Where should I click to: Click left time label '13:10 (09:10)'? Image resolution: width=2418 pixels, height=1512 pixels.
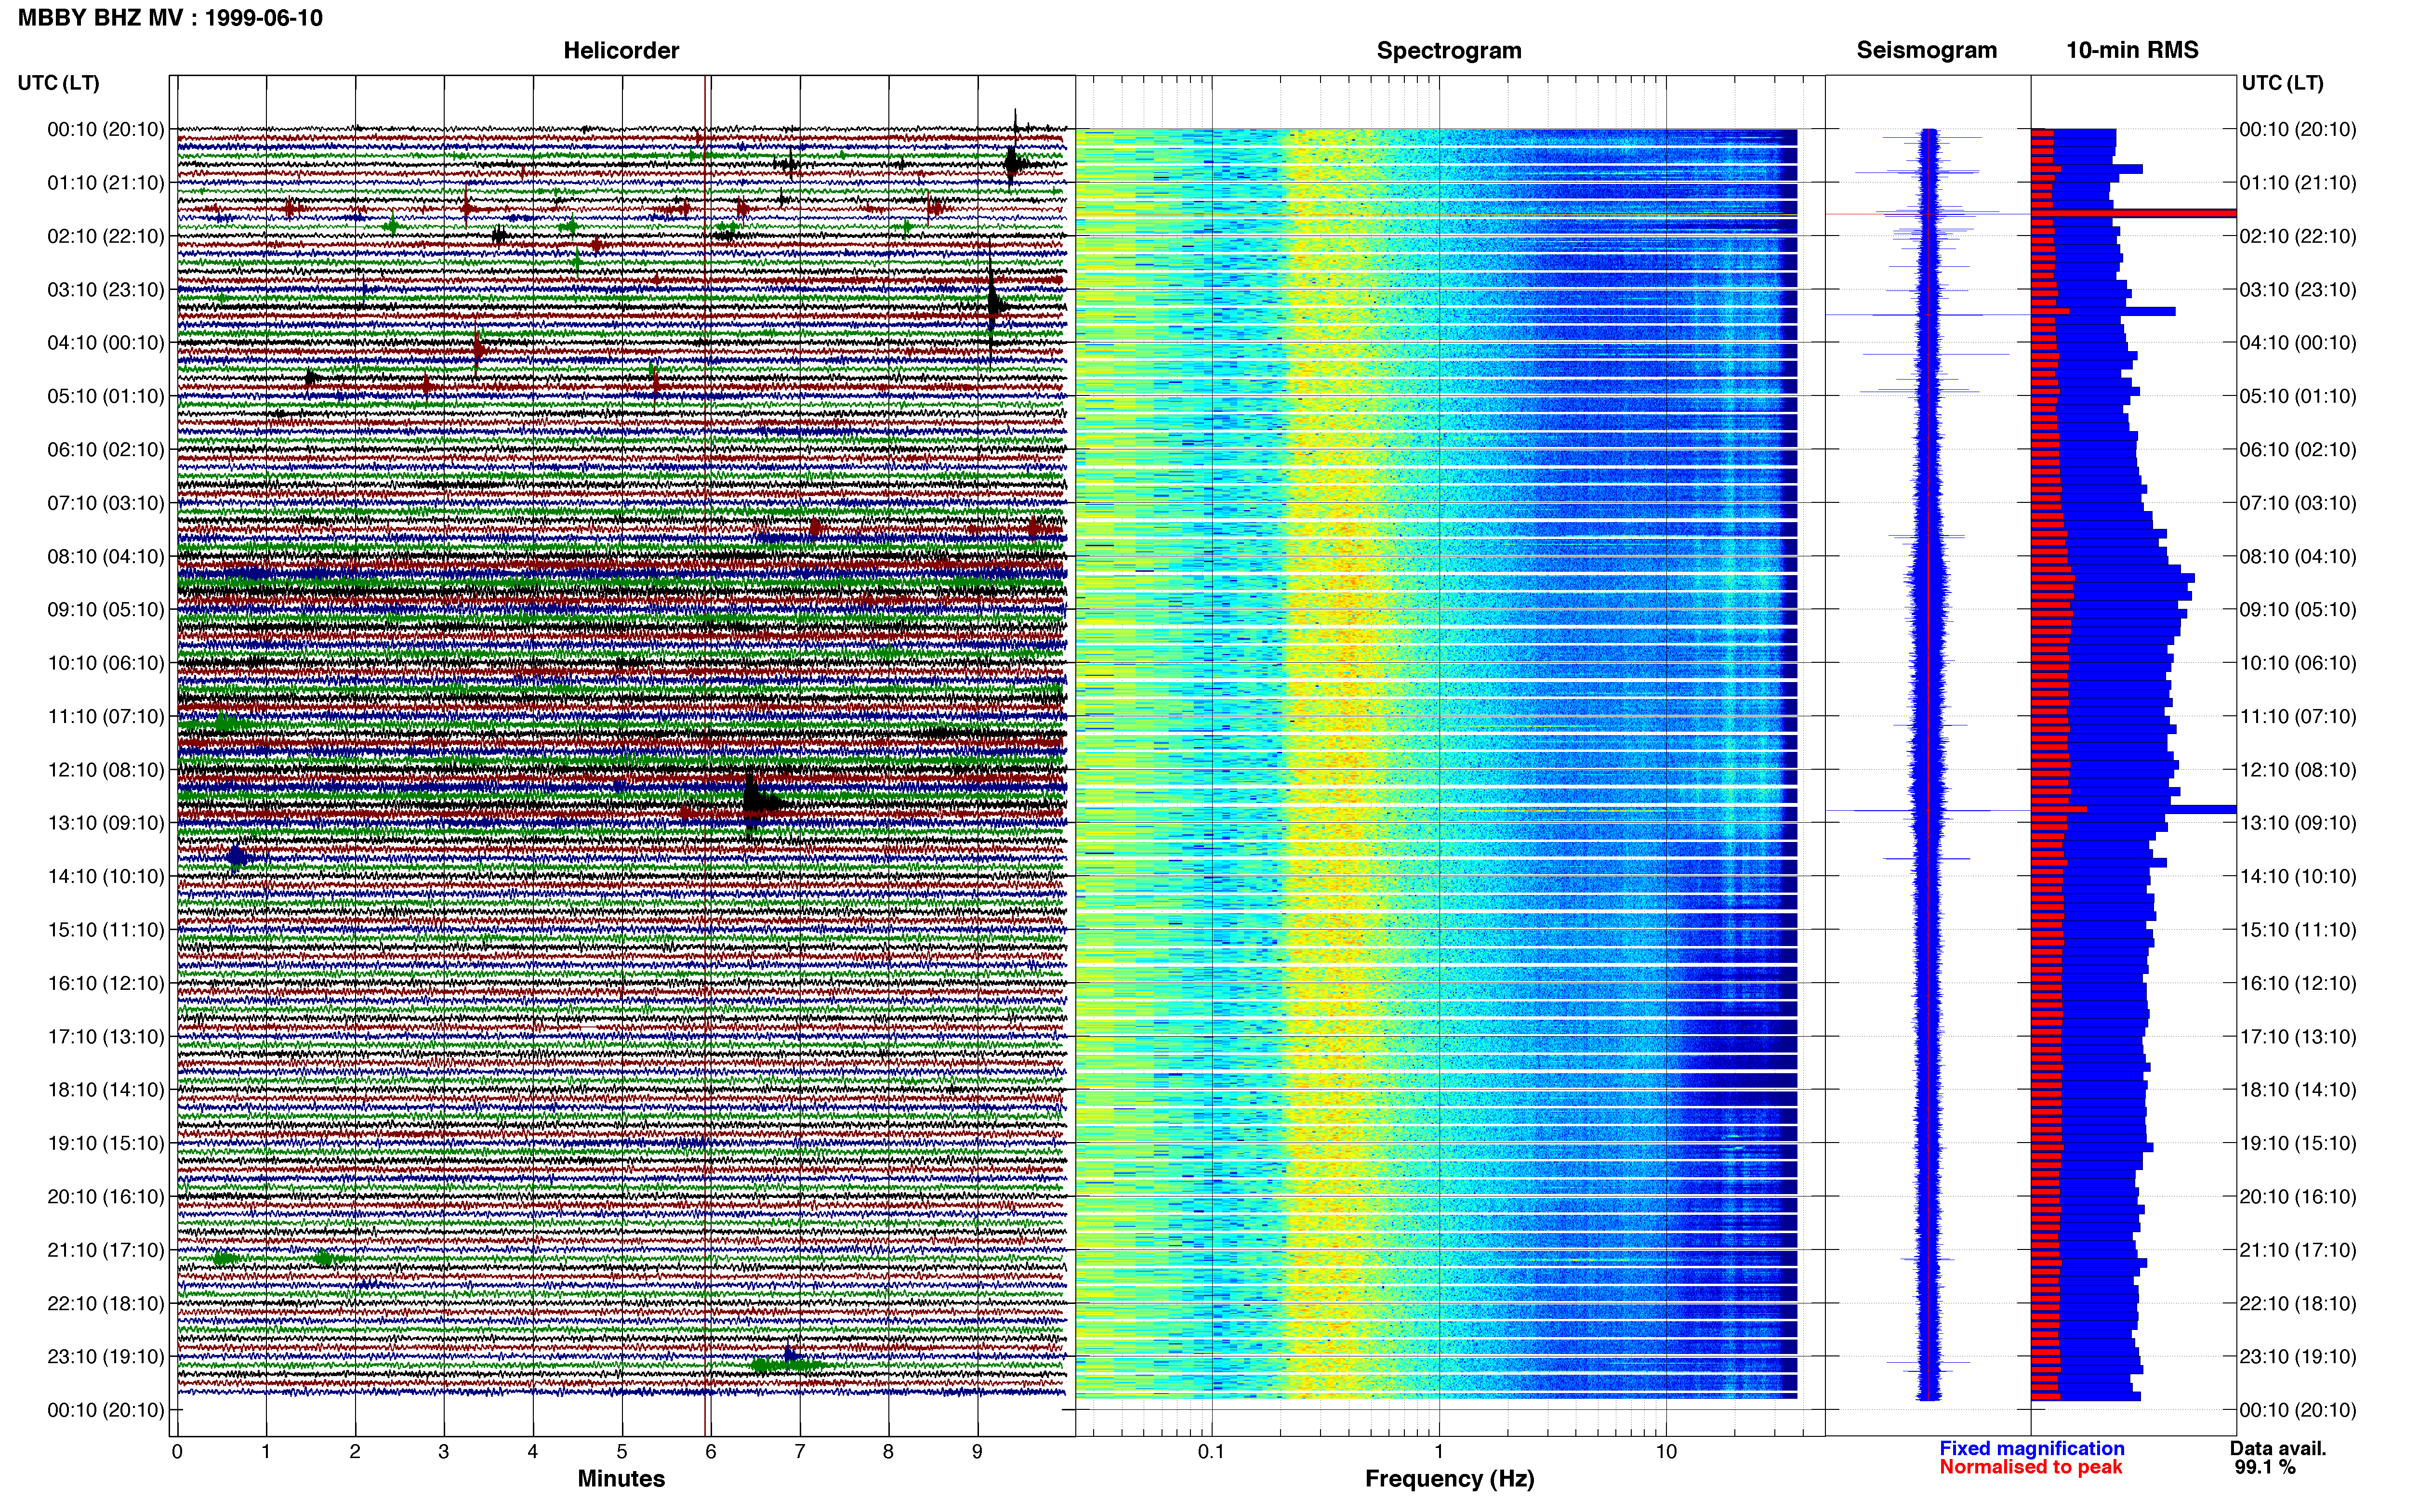pyautogui.click(x=106, y=823)
